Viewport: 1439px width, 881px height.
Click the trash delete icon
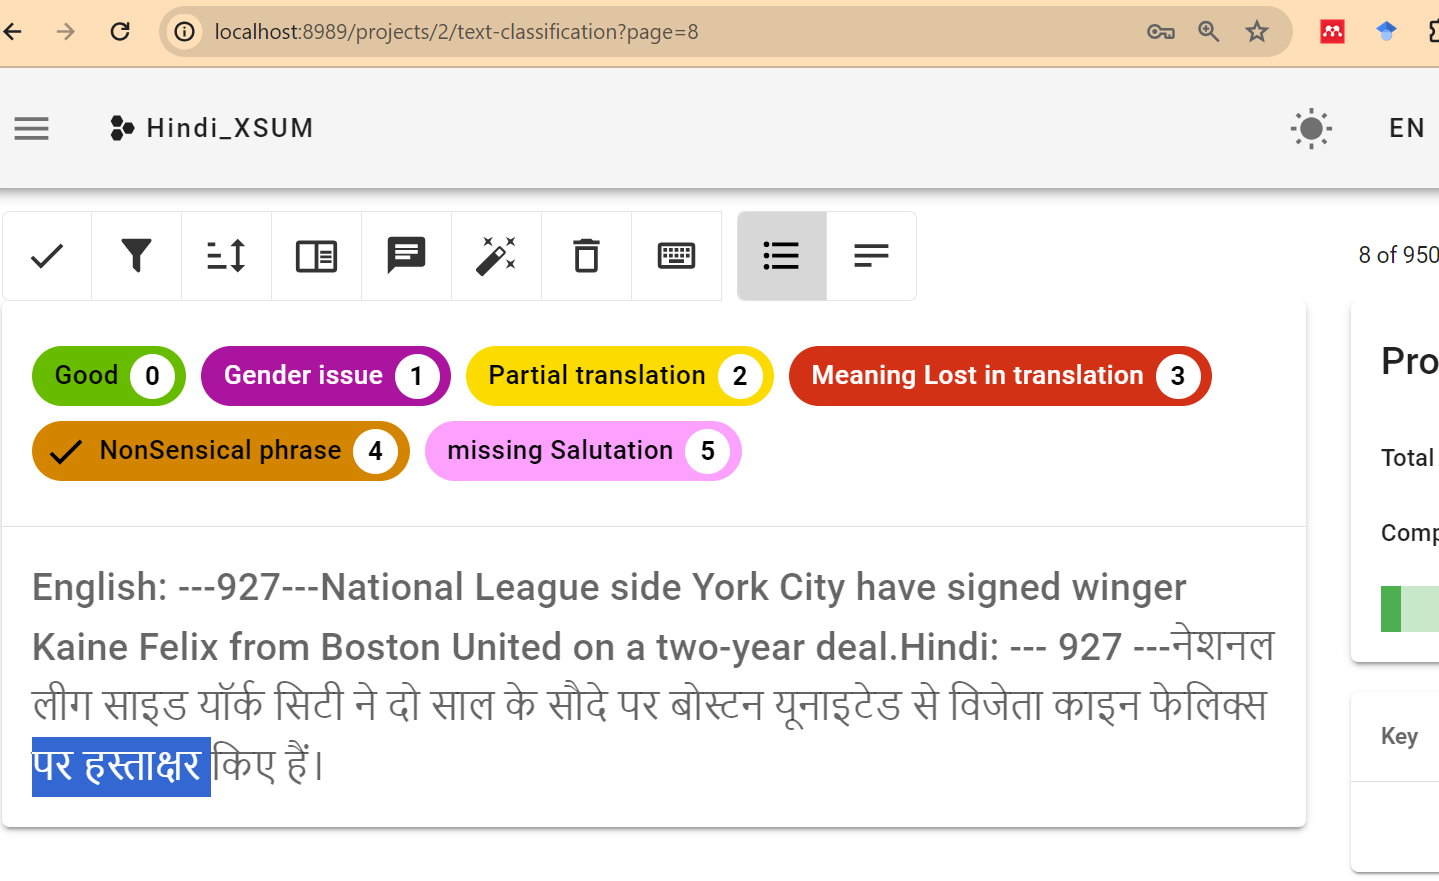tap(586, 256)
